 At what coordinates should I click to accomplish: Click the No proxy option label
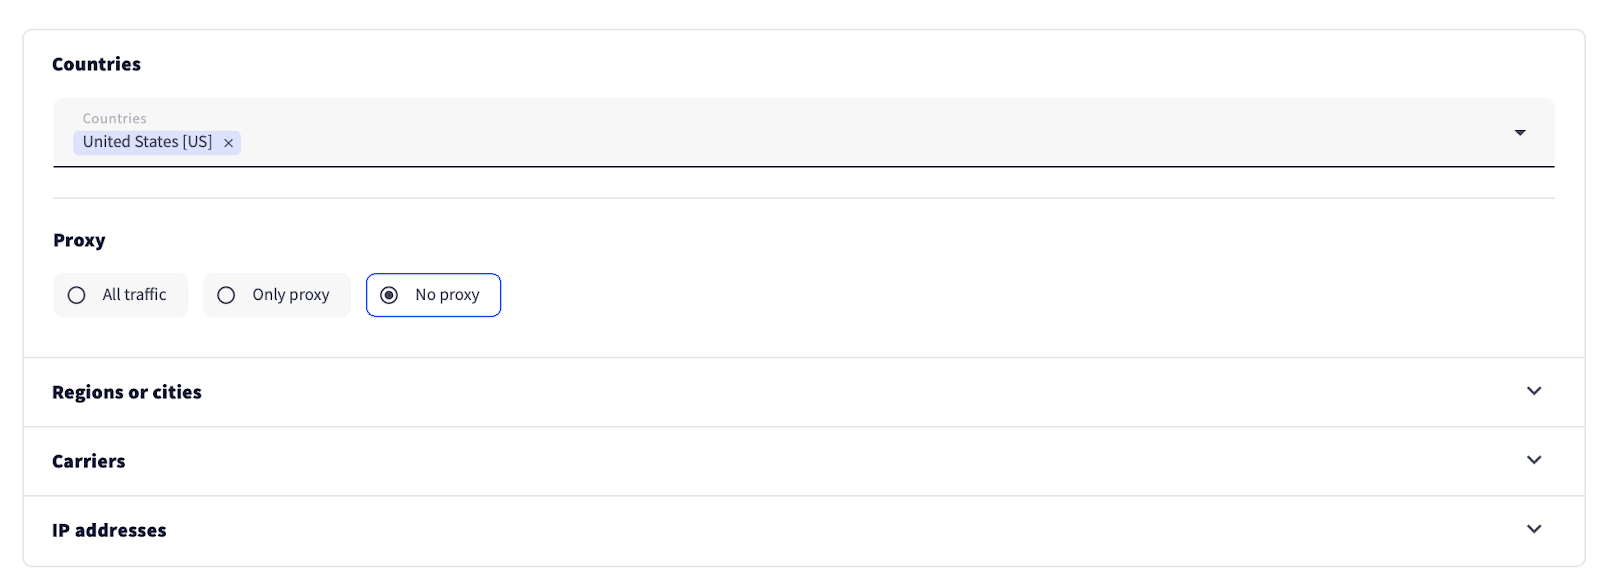(447, 295)
